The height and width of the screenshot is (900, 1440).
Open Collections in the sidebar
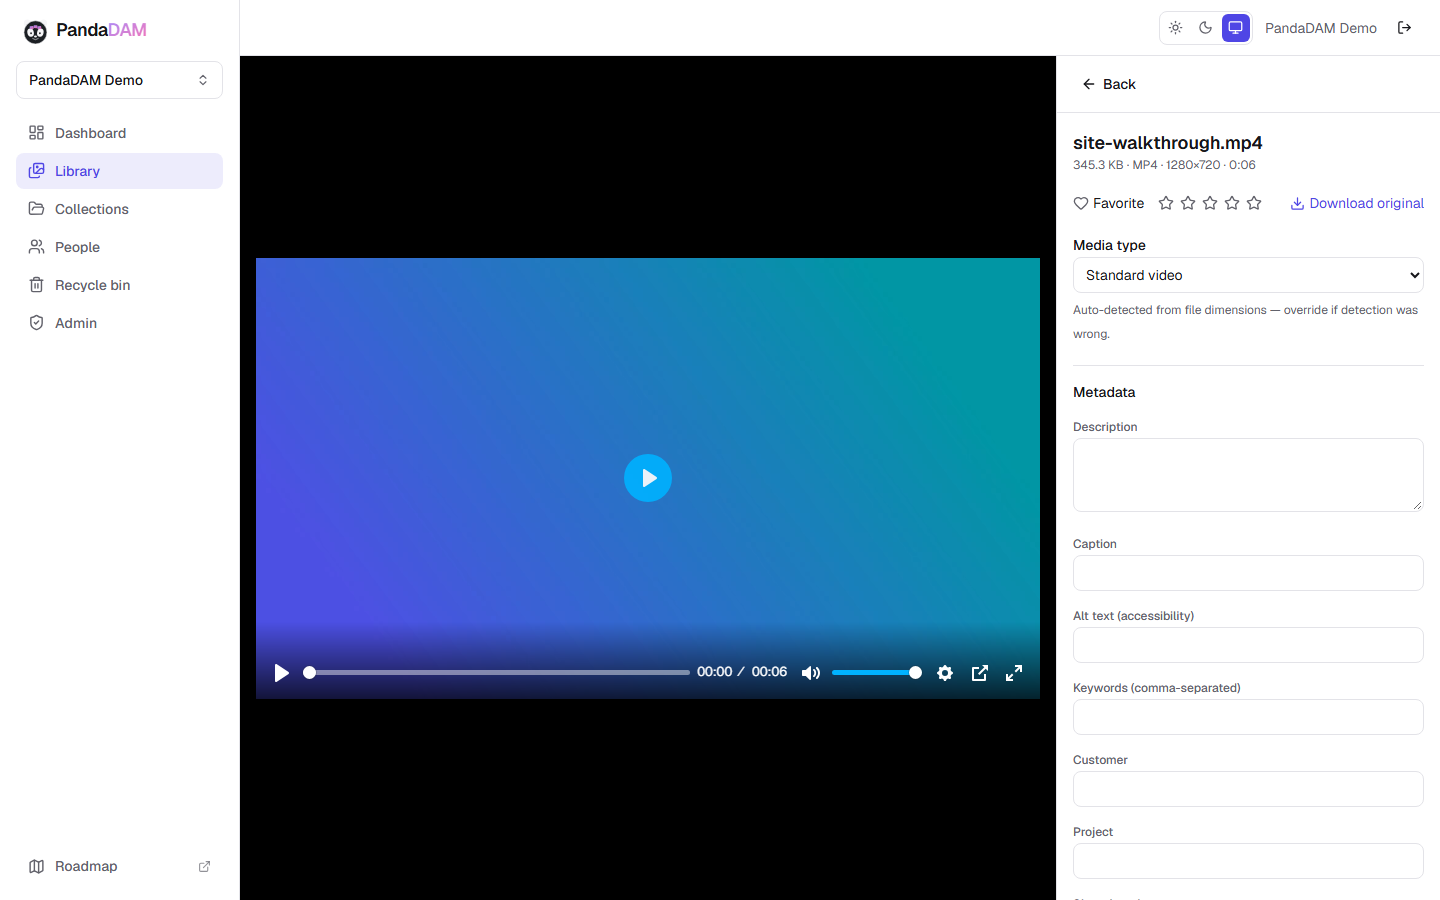[119, 209]
